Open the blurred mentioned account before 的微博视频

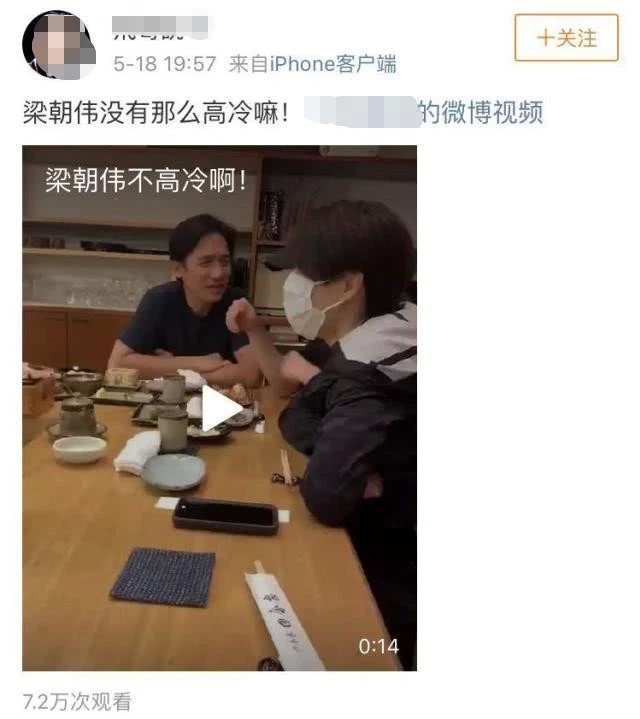362,111
